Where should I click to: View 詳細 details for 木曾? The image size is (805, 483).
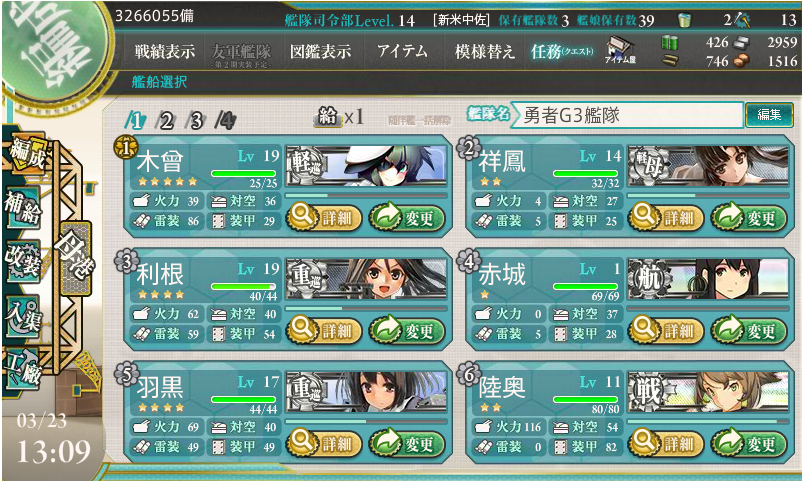click(324, 218)
